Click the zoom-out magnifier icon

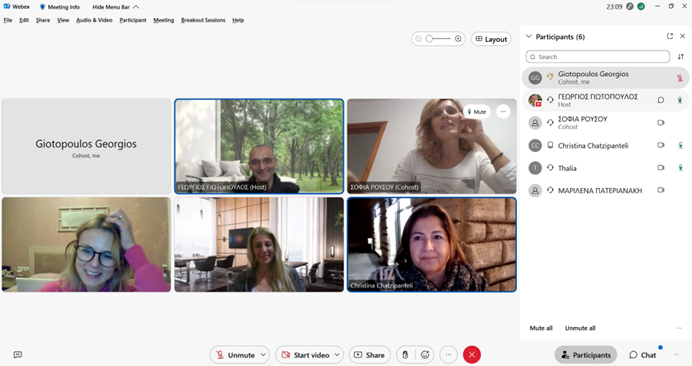(418, 39)
